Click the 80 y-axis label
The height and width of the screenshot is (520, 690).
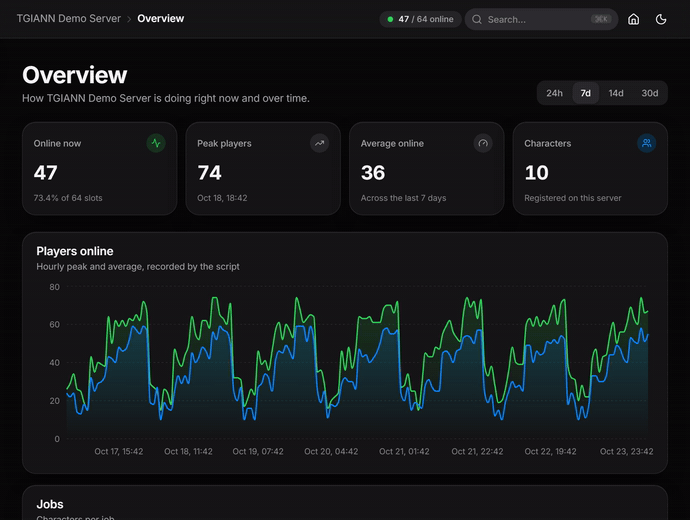55,287
